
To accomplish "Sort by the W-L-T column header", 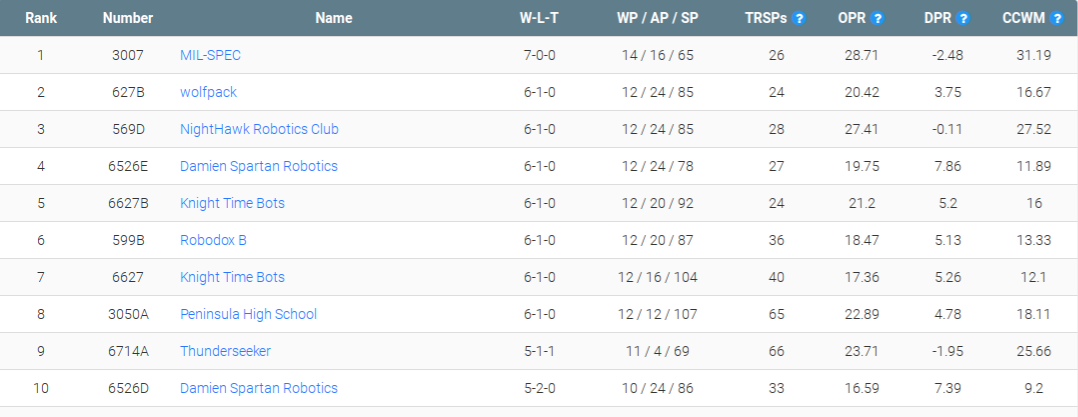I will pyautogui.click(x=539, y=19).
